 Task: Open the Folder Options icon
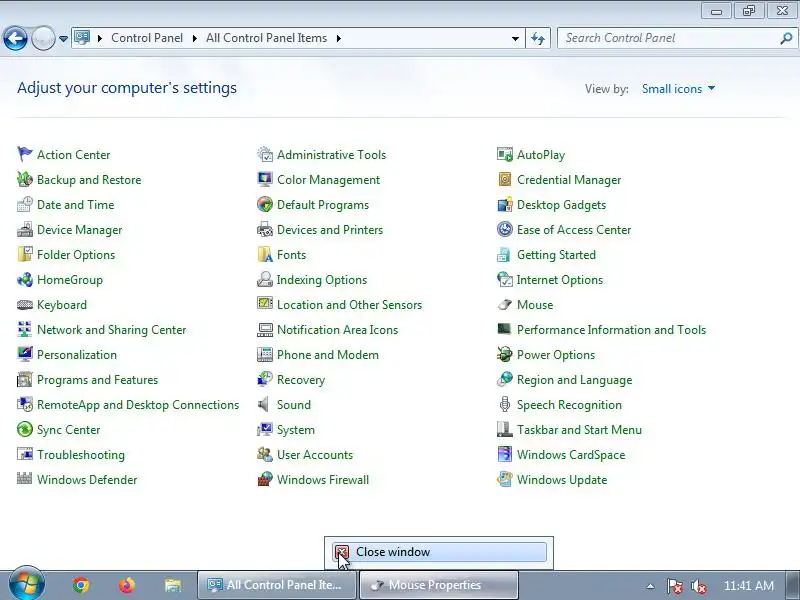pos(24,254)
